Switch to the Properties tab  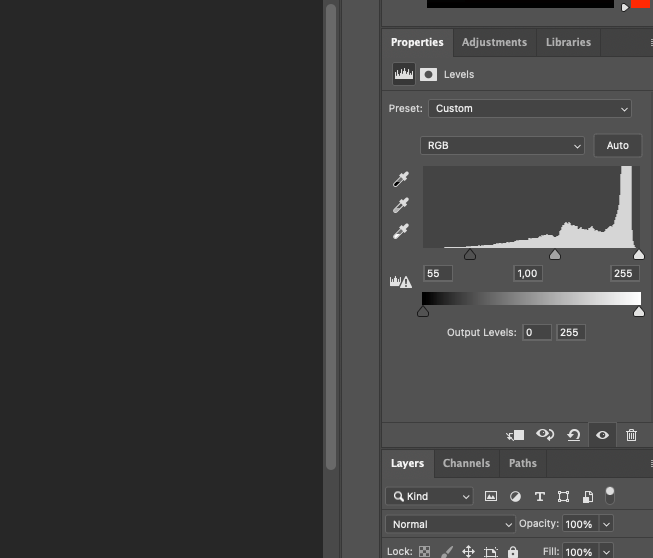pos(417,42)
